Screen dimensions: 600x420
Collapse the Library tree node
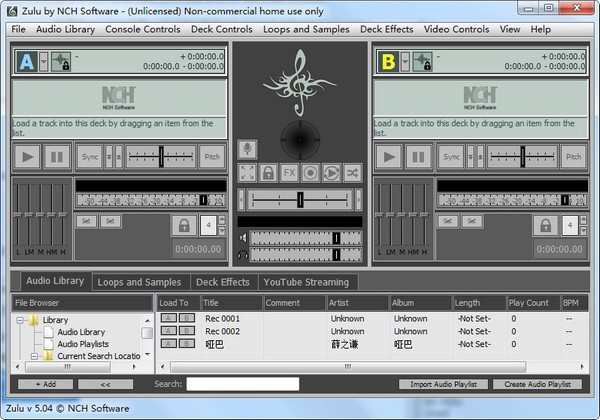pyautogui.click(x=21, y=320)
